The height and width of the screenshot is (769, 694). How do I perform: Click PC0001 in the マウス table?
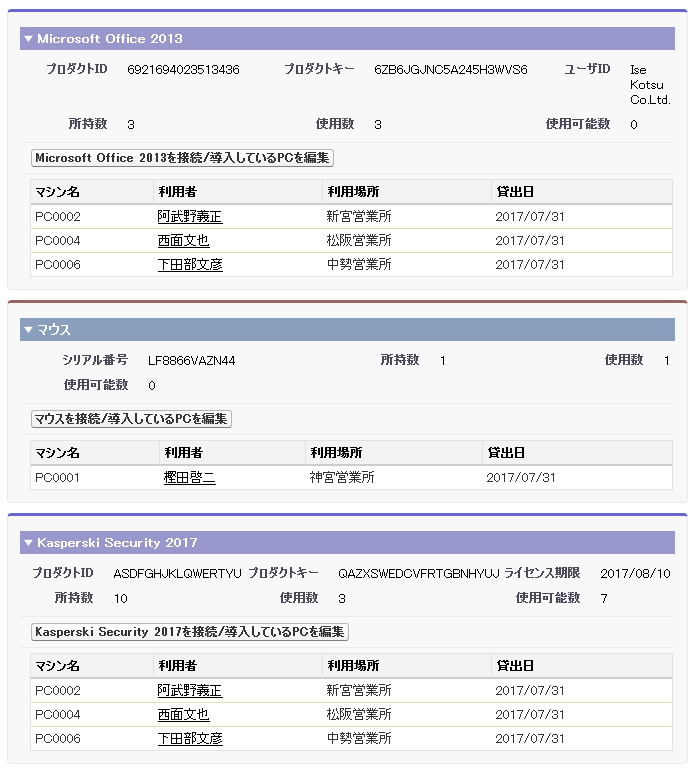coord(57,477)
